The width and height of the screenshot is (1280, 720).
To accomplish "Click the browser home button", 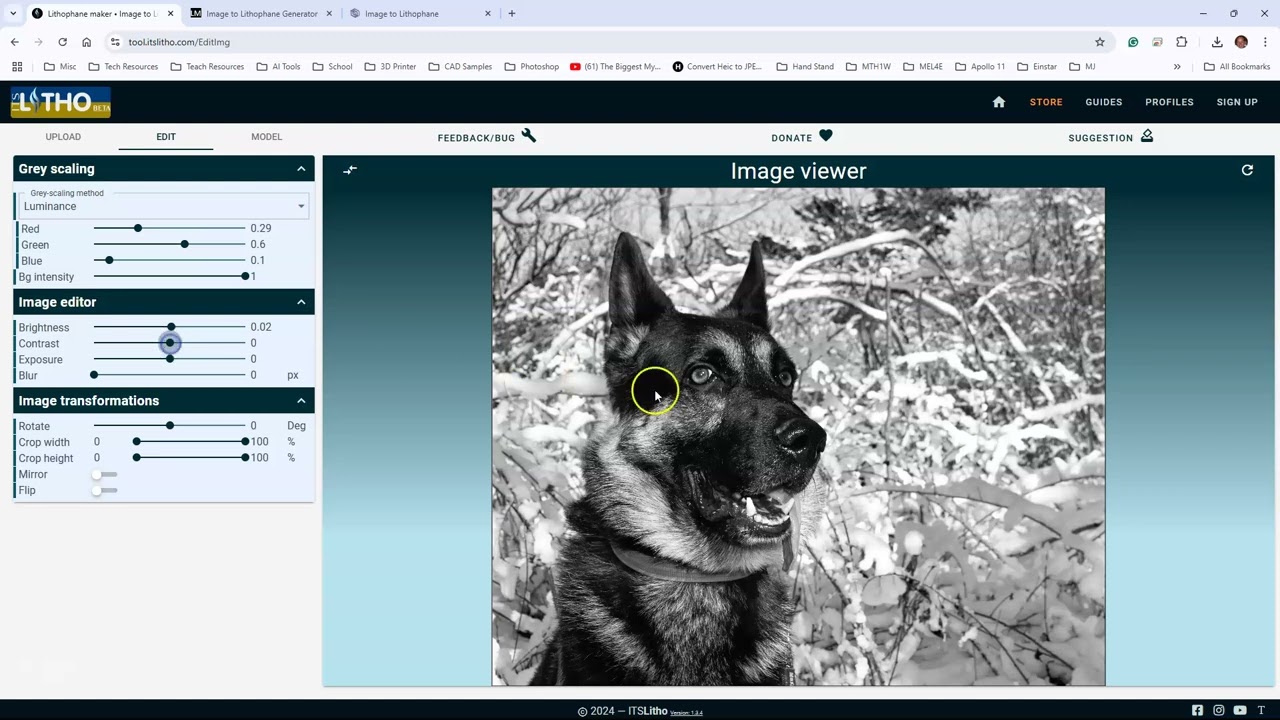I will pos(86,42).
